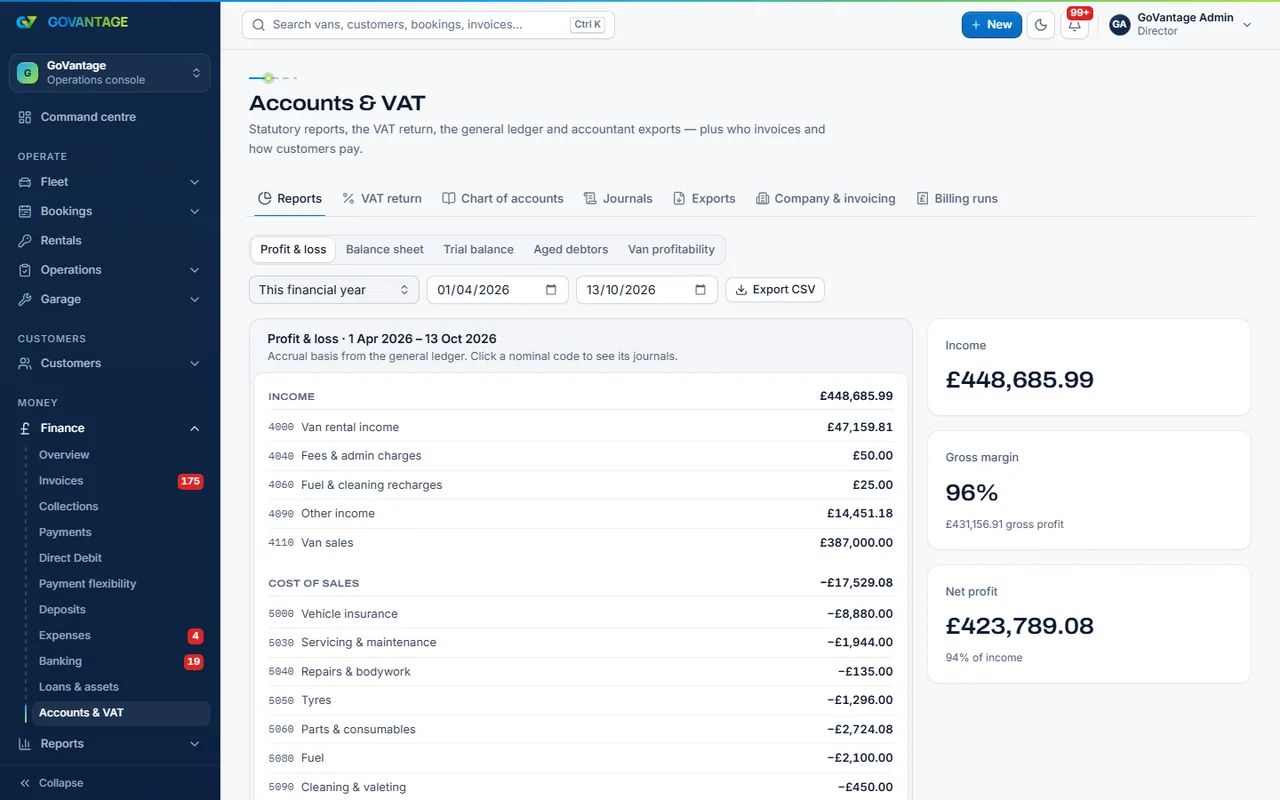Image resolution: width=1280 pixels, height=800 pixels.
Task: Click the search magnifier icon
Action: 259,25
